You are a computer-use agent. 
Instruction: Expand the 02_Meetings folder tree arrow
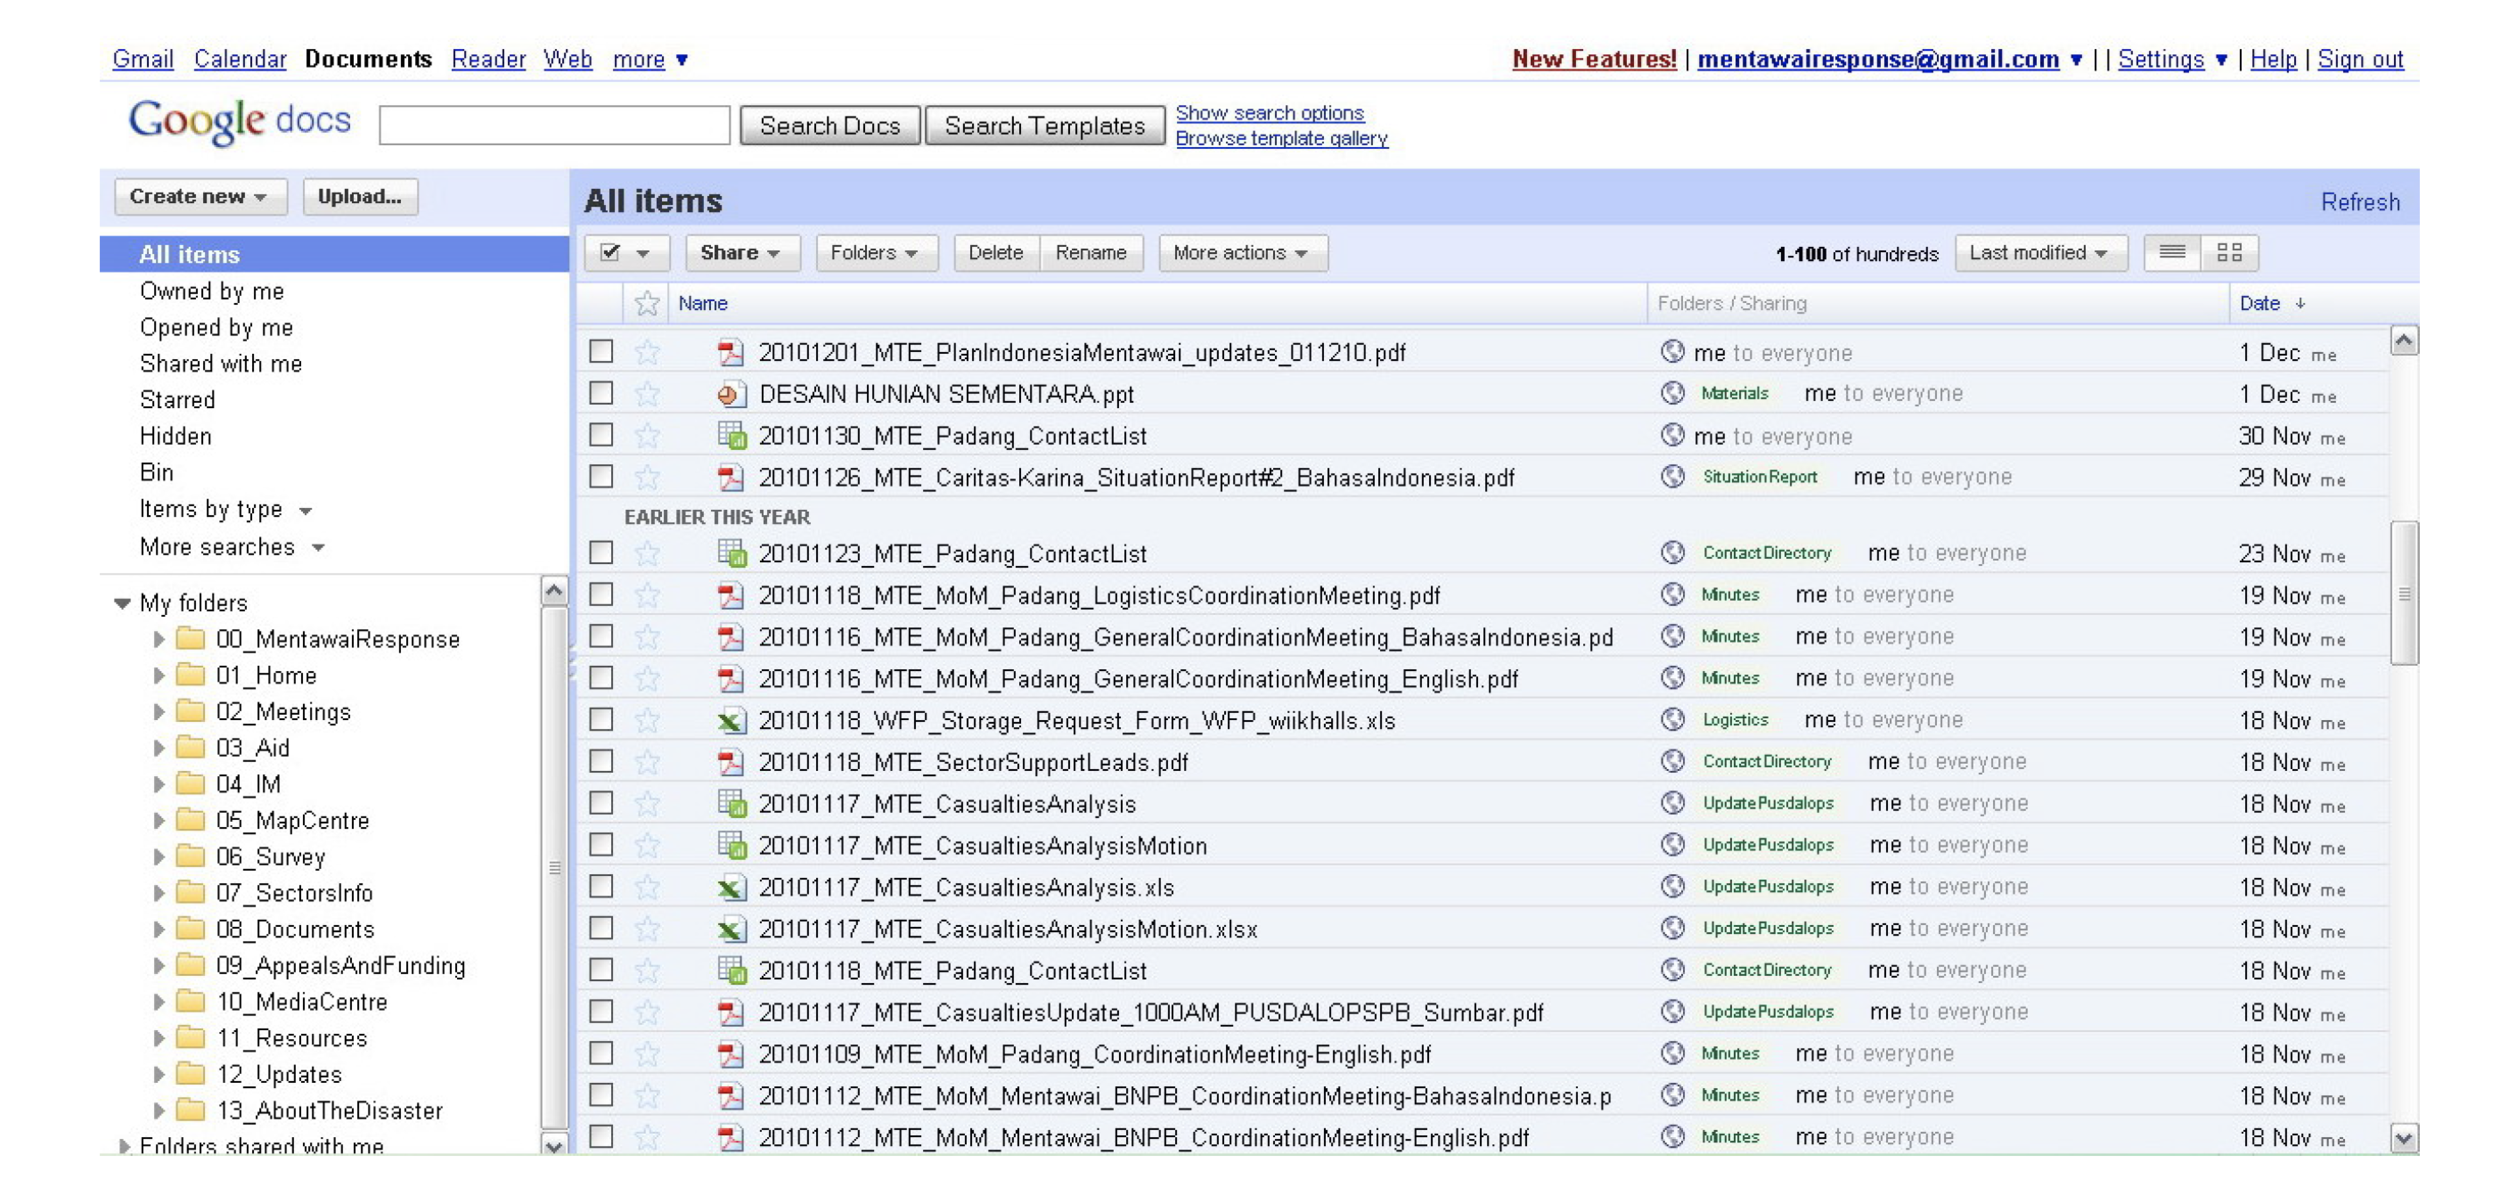click(x=158, y=712)
